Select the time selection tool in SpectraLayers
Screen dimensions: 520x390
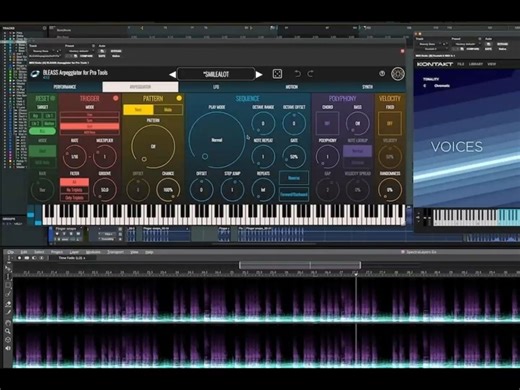pos(8,277)
